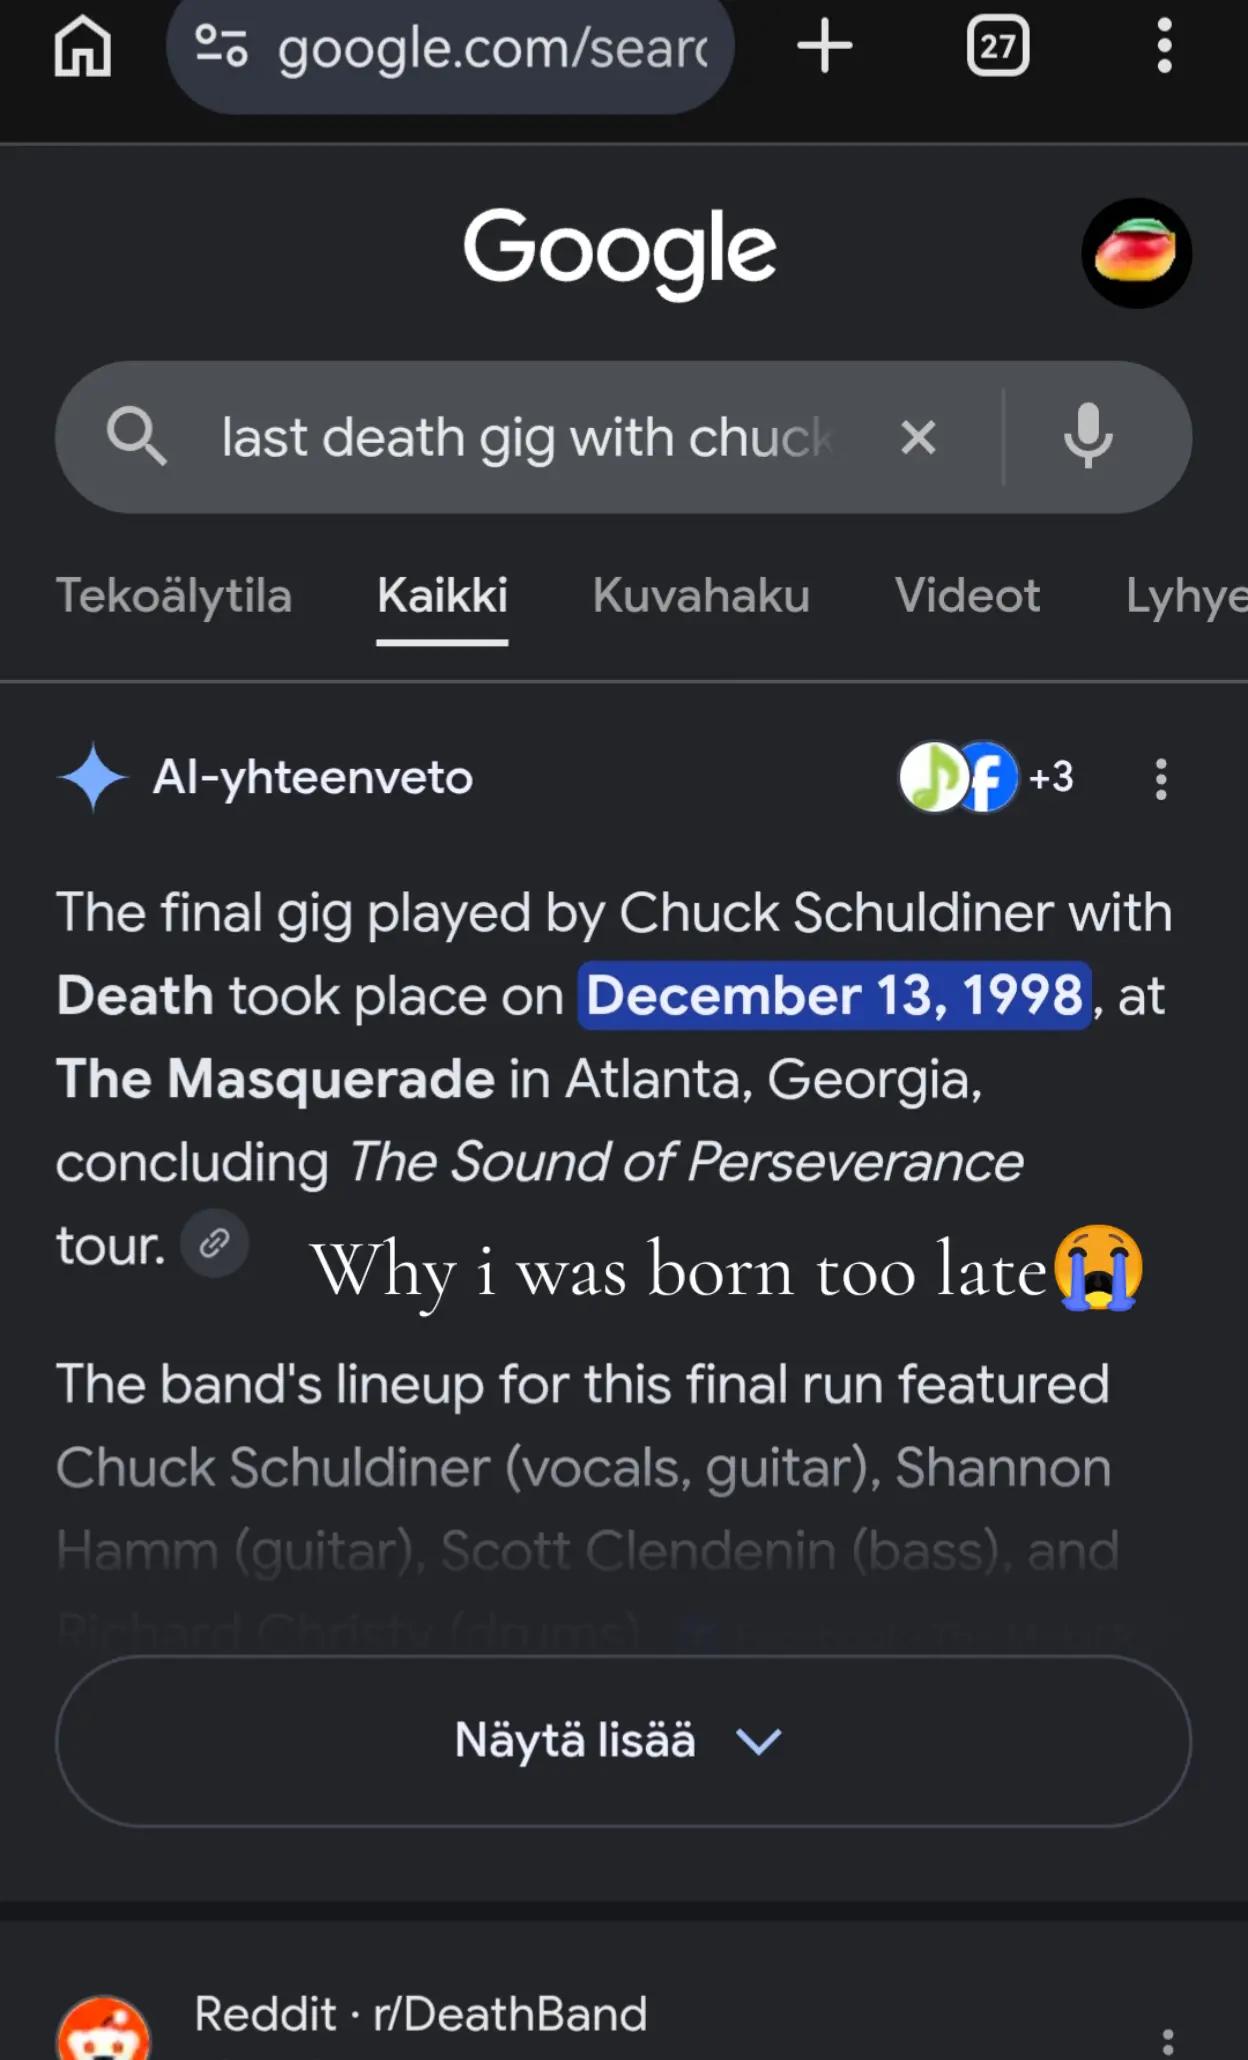Tap the Google logo
Screen dimensions: 1248x2060
pyautogui.click(x=619, y=253)
